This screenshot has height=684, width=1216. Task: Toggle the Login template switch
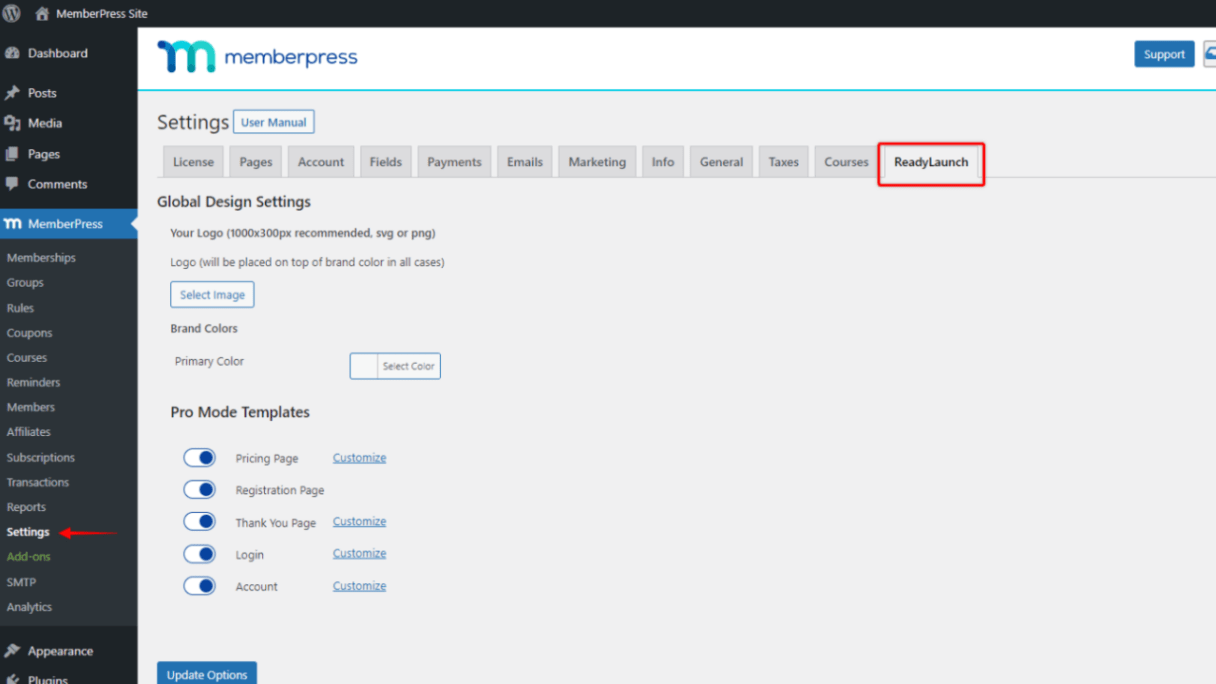200,554
